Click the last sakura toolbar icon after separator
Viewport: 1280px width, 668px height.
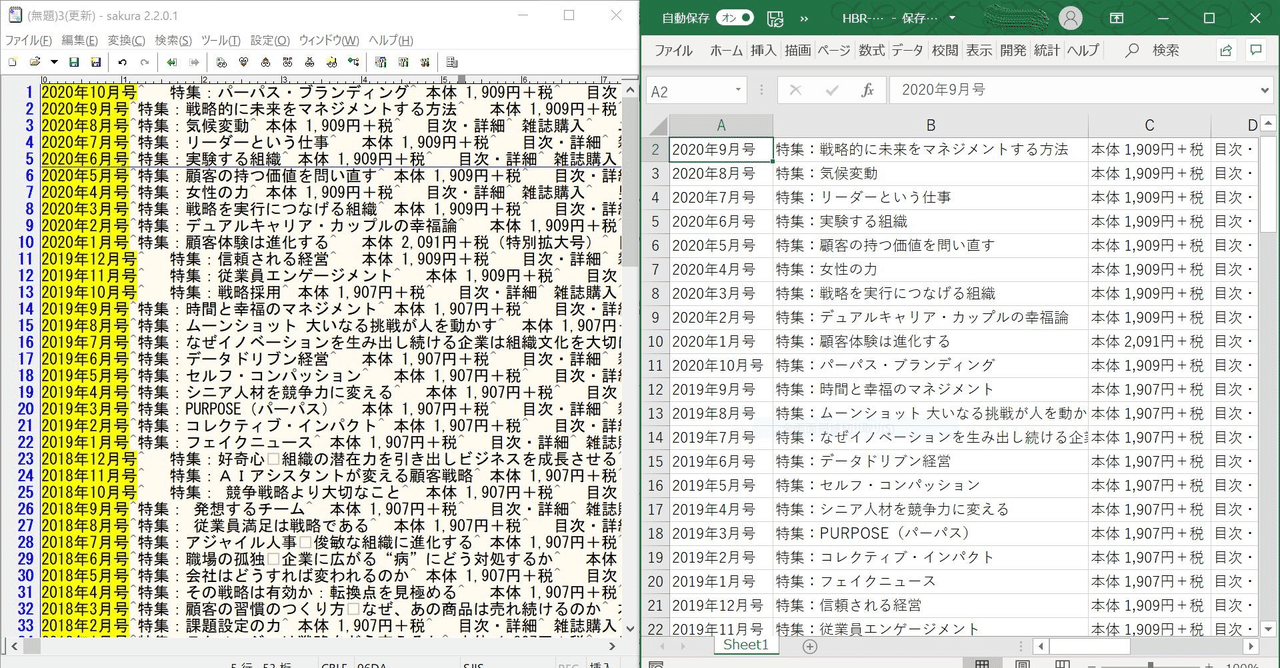(x=452, y=62)
